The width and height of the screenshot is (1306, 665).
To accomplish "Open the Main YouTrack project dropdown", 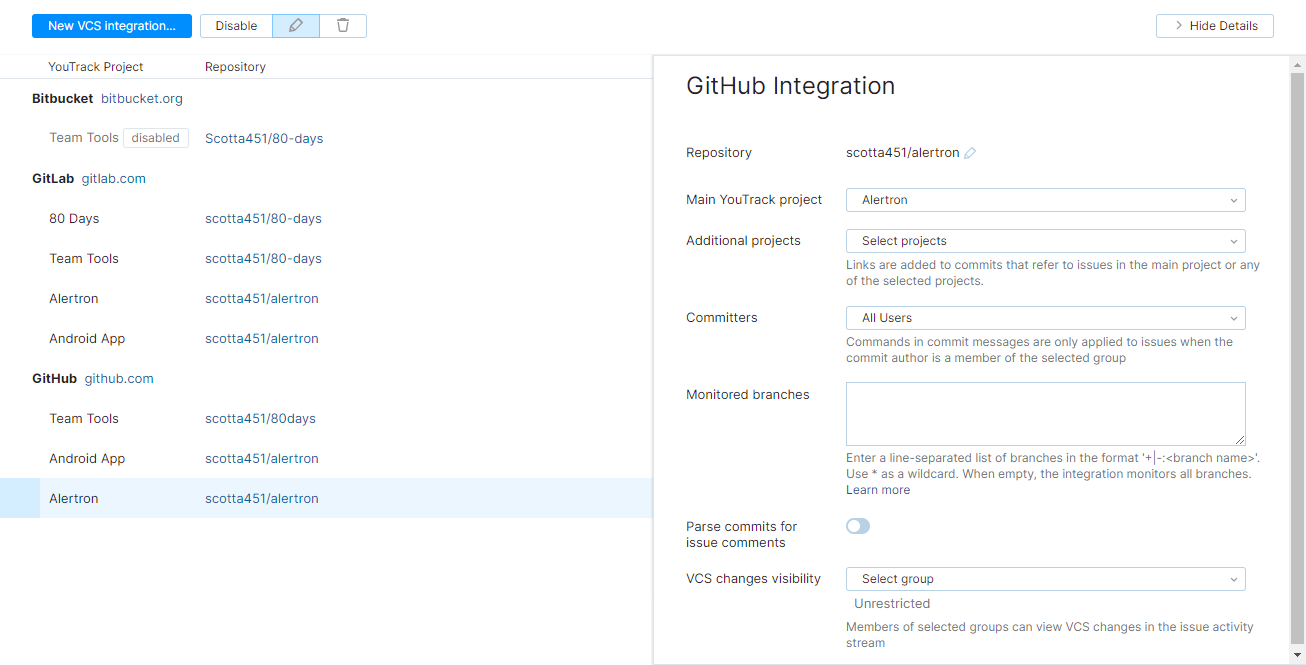I will click(1044, 200).
